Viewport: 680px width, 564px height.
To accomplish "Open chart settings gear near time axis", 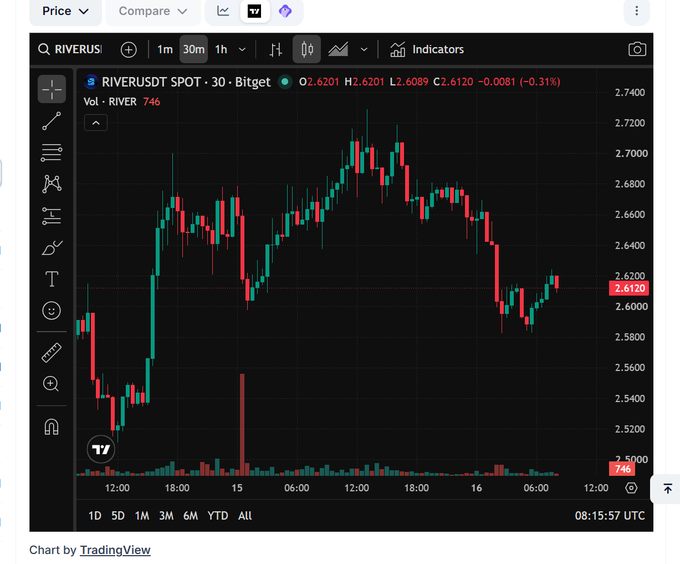I will coord(631,488).
